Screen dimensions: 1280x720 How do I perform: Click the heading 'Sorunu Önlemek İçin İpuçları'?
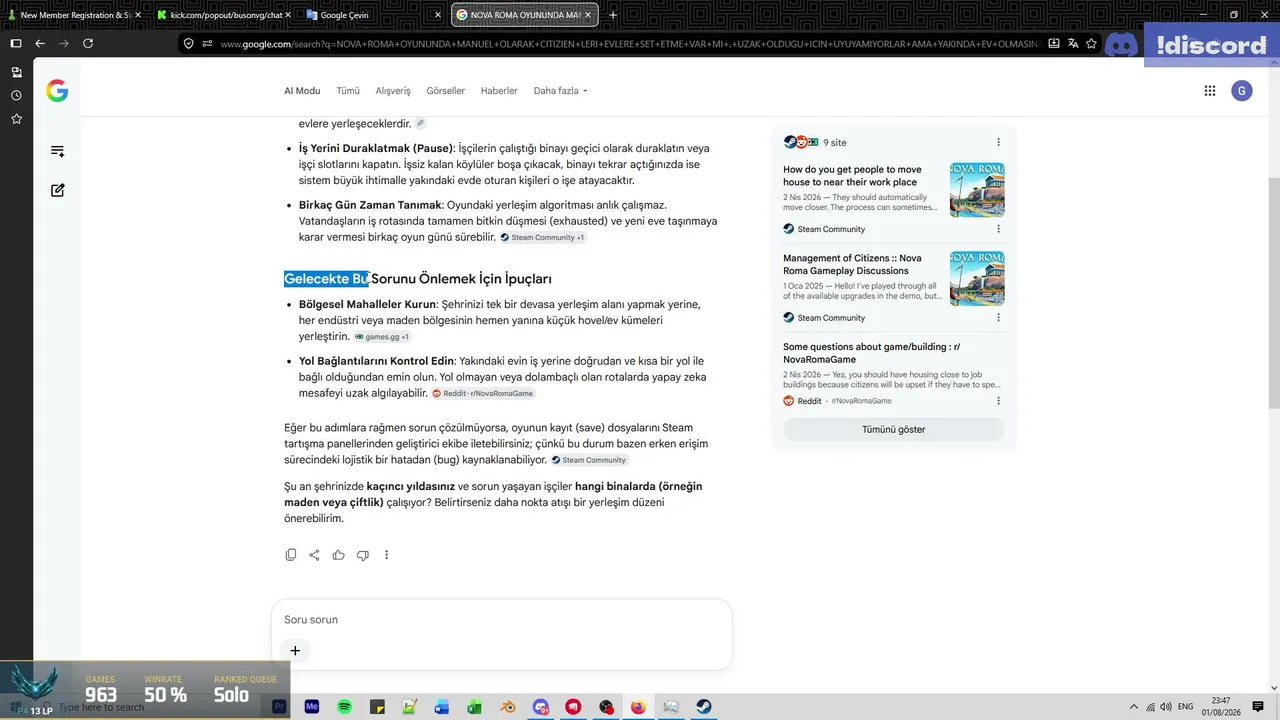click(x=462, y=279)
